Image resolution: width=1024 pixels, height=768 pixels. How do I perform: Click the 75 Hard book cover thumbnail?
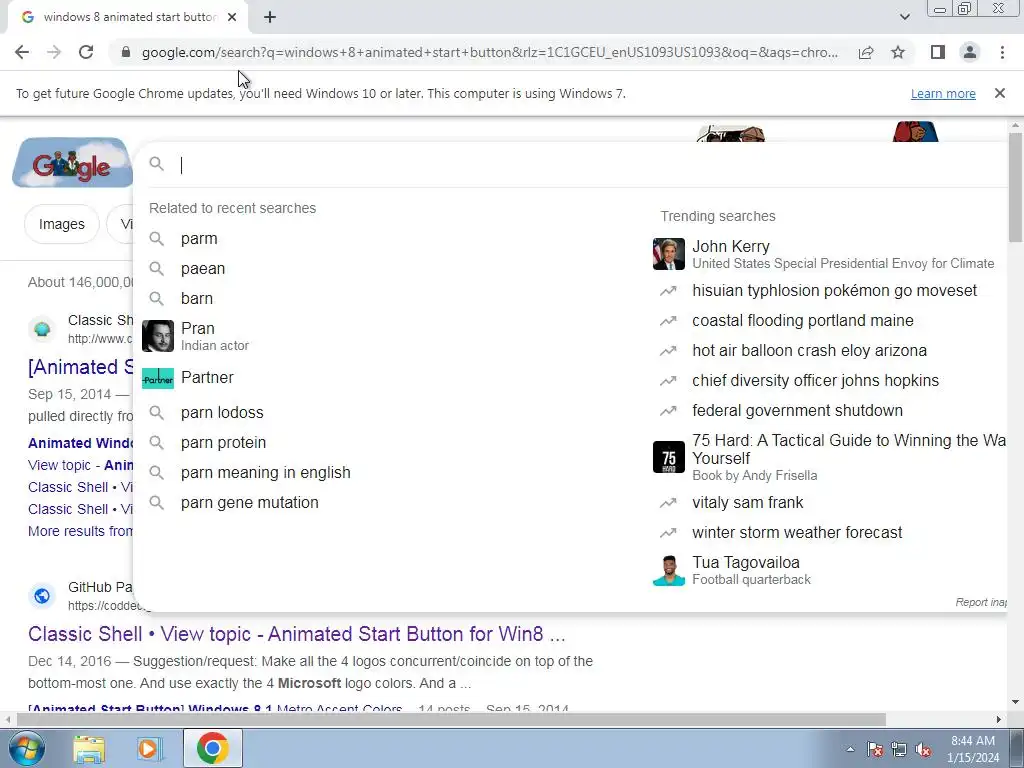click(669, 457)
